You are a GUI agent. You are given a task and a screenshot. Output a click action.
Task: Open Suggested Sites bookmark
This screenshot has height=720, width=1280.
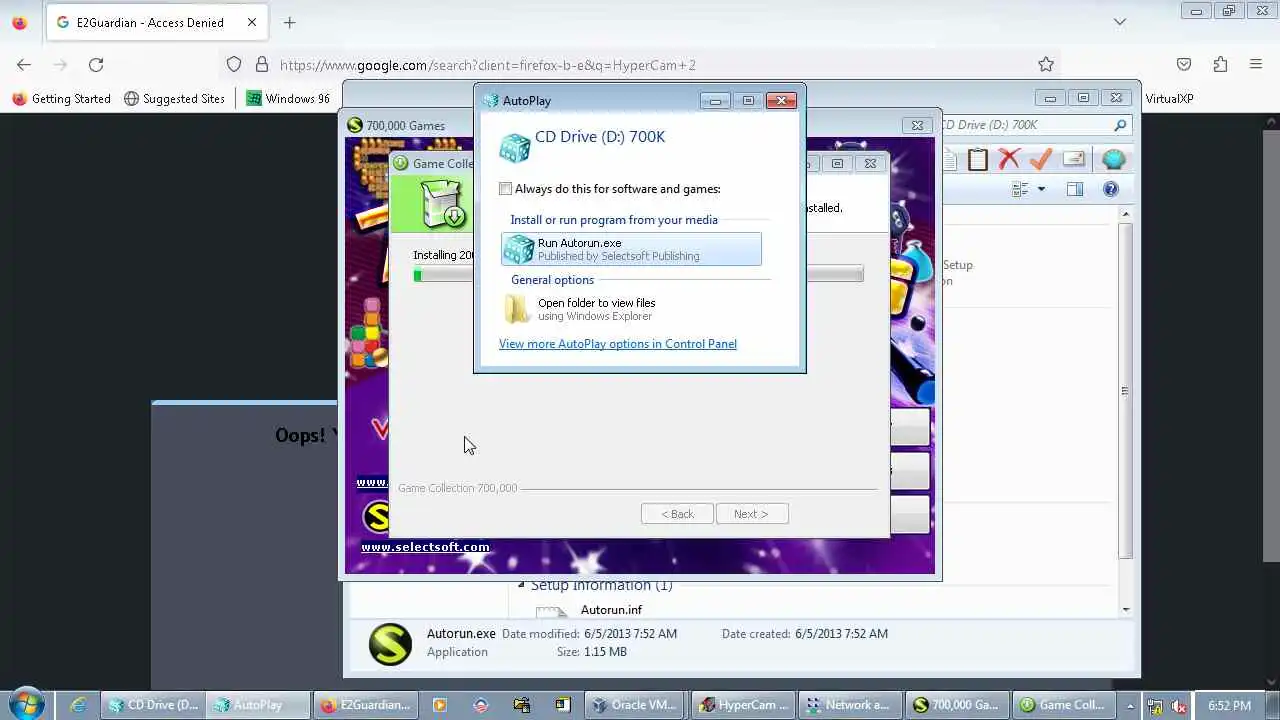175,99
